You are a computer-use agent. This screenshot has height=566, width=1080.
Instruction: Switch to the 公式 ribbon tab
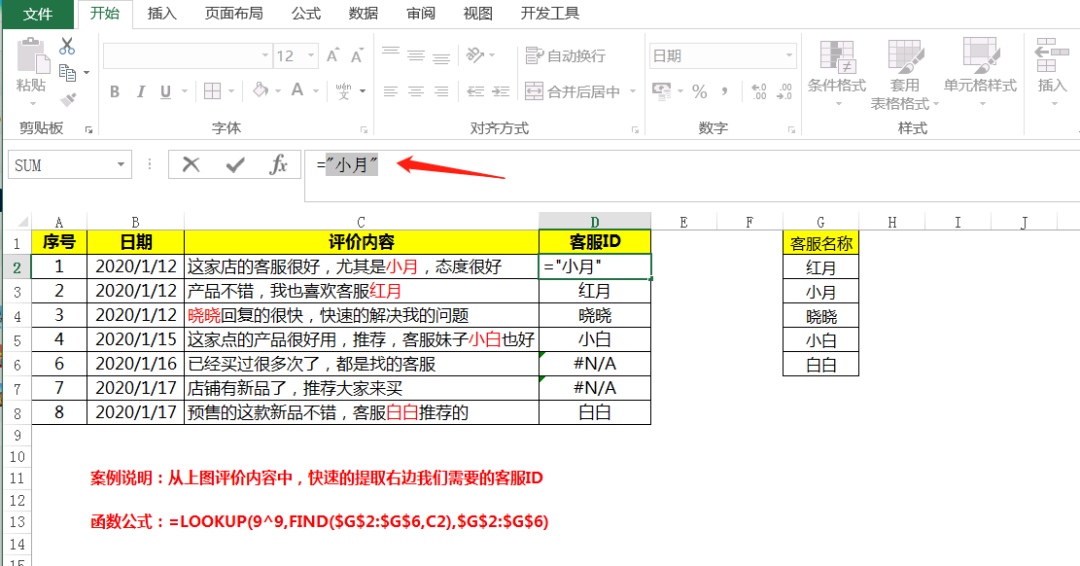pos(306,13)
